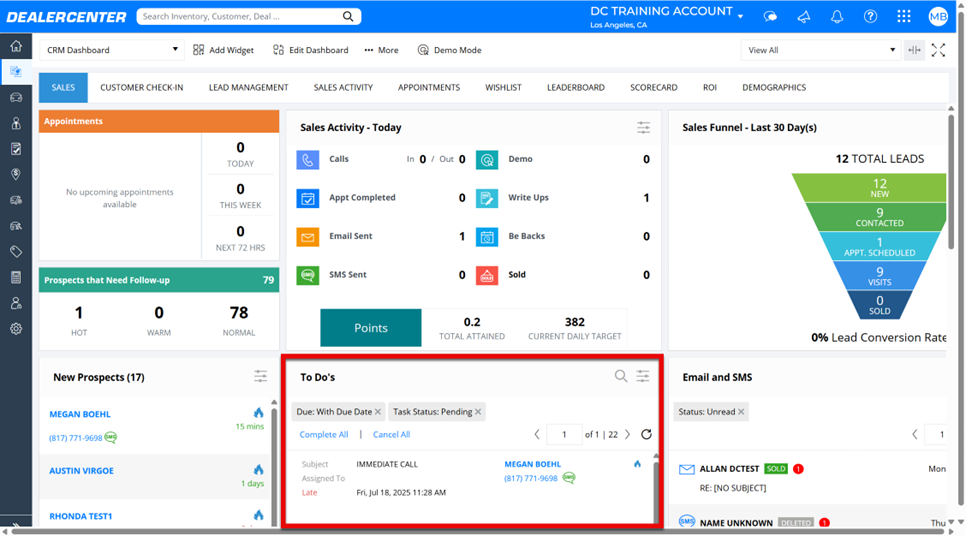Click the notifications bell icon
Image resolution: width=966 pixels, height=536 pixels.
[x=837, y=17]
